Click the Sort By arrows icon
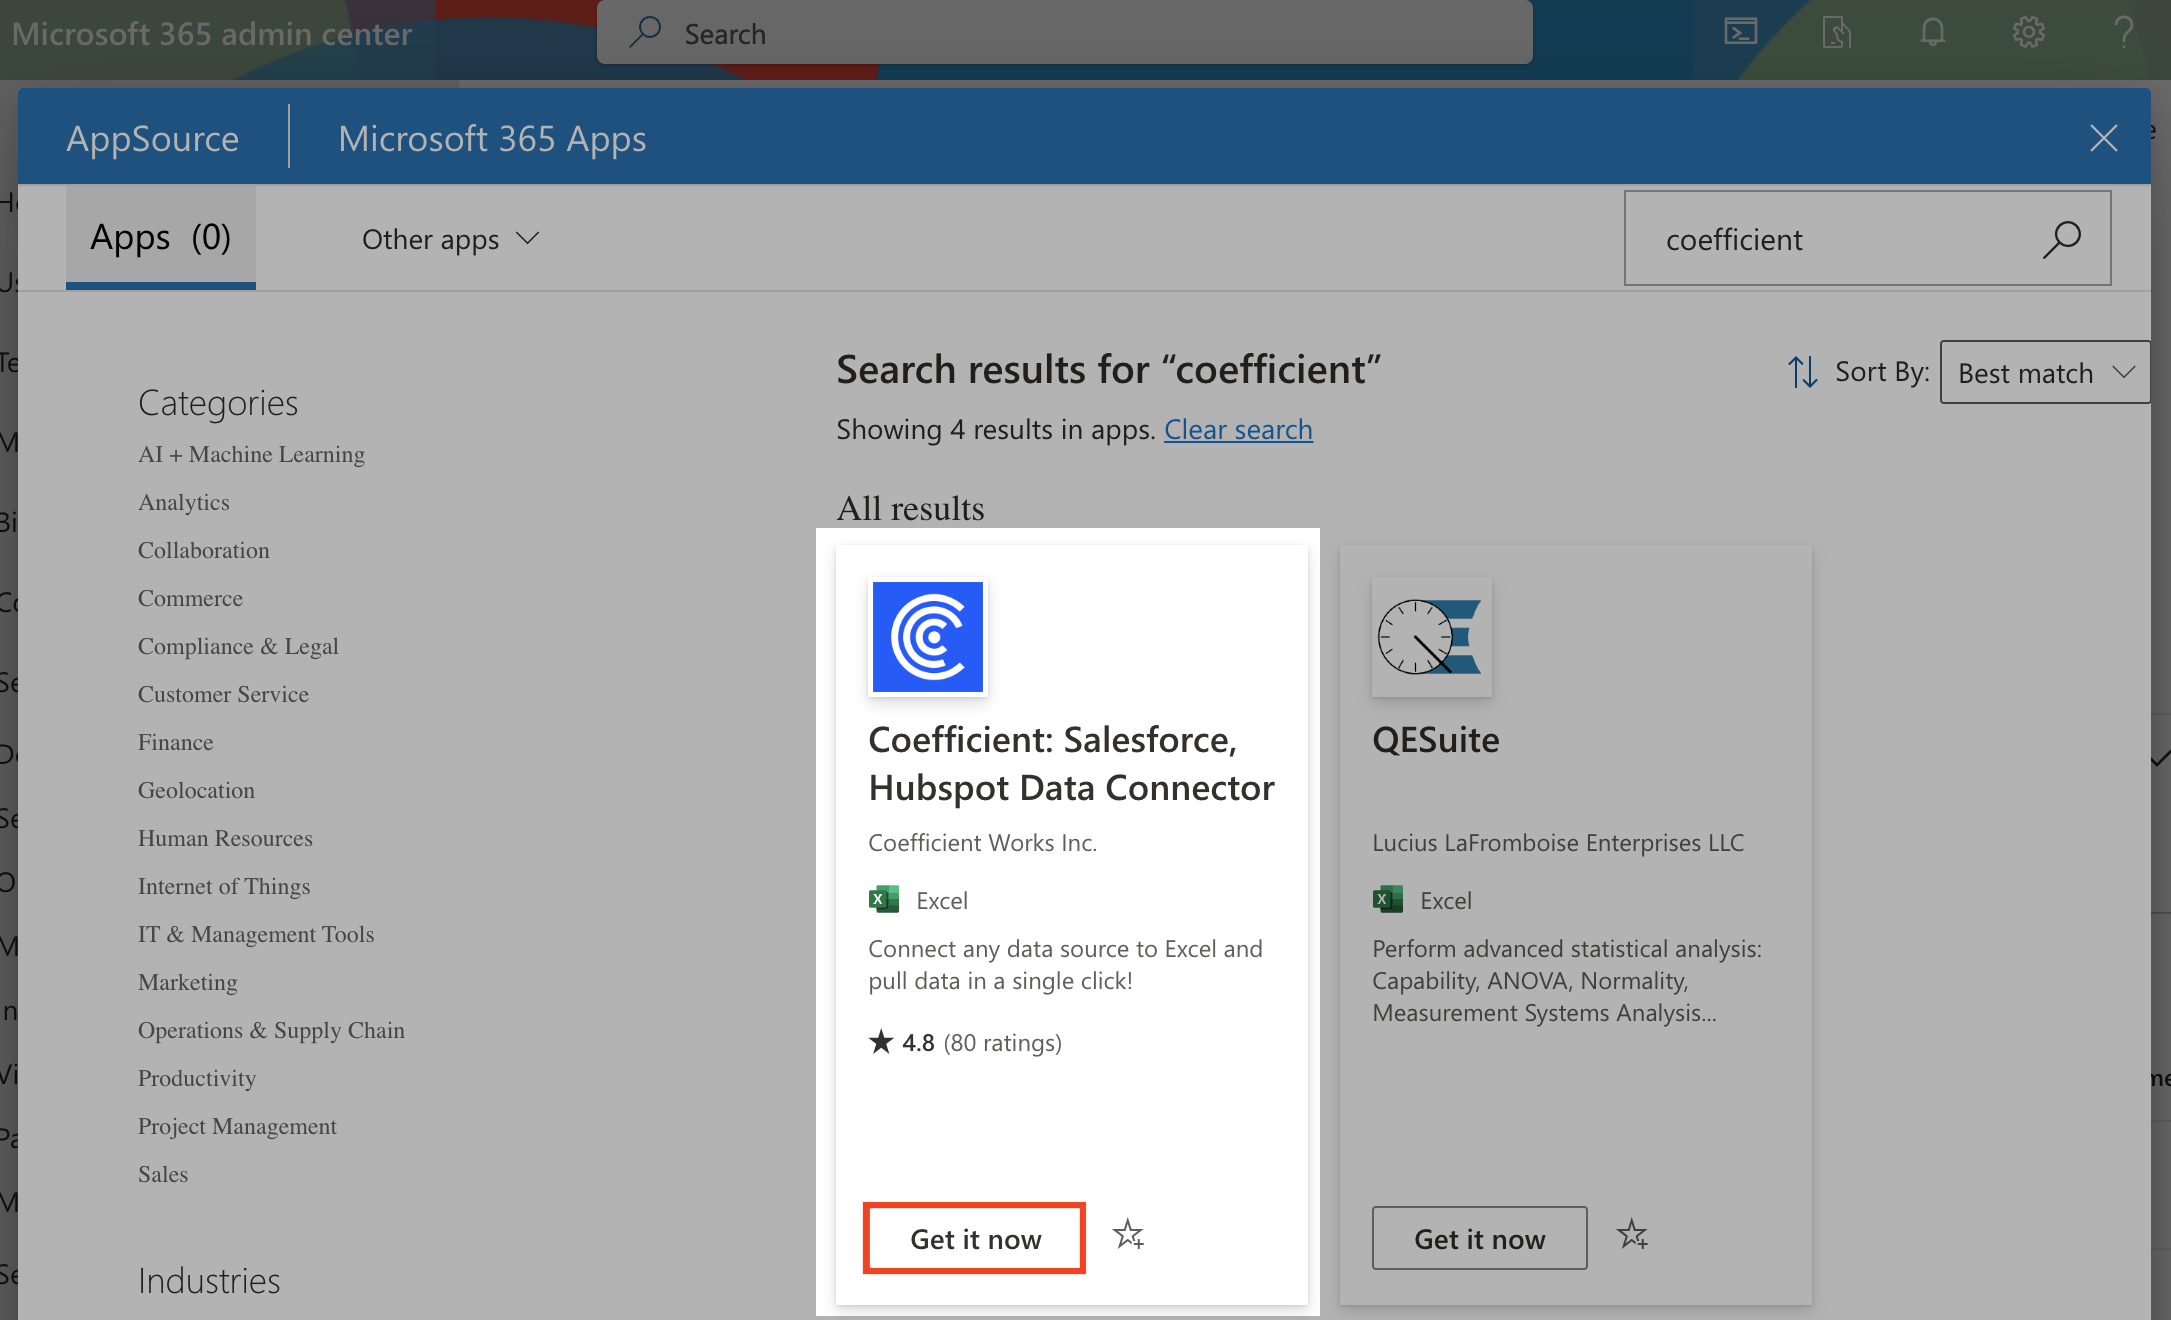This screenshot has height=1320, width=2171. click(1803, 372)
